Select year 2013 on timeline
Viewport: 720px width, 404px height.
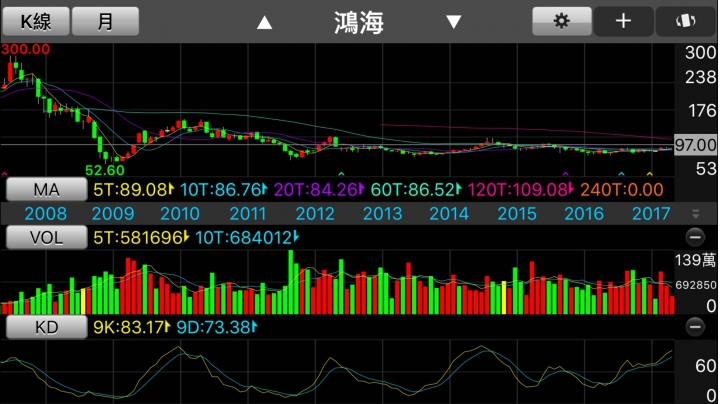tap(382, 214)
